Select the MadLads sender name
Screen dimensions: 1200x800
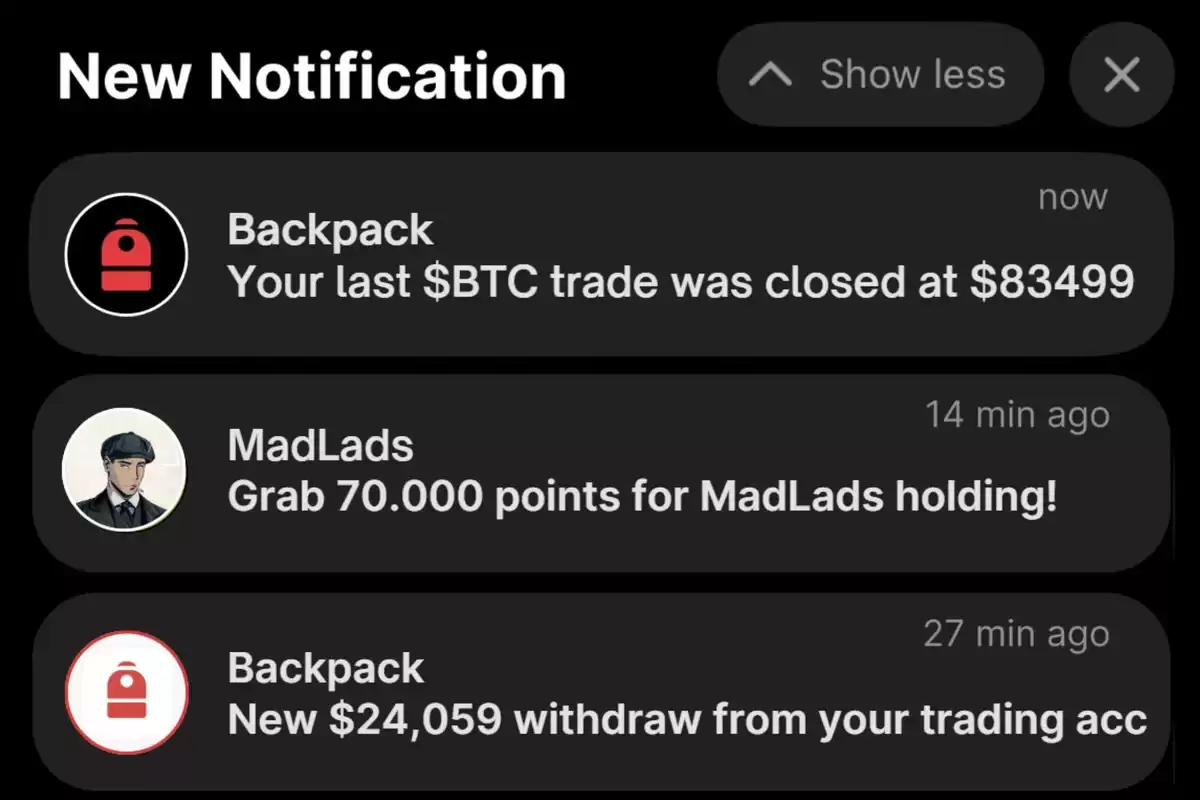click(320, 446)
